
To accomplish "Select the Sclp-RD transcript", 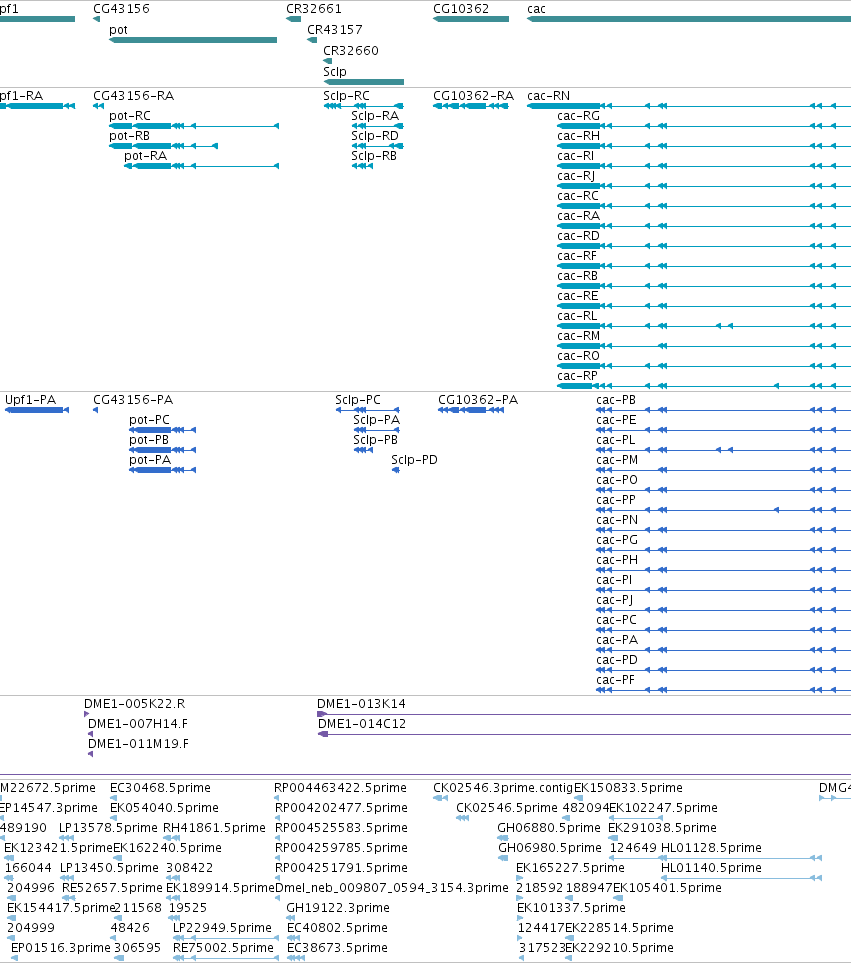I will coord(378,146).
